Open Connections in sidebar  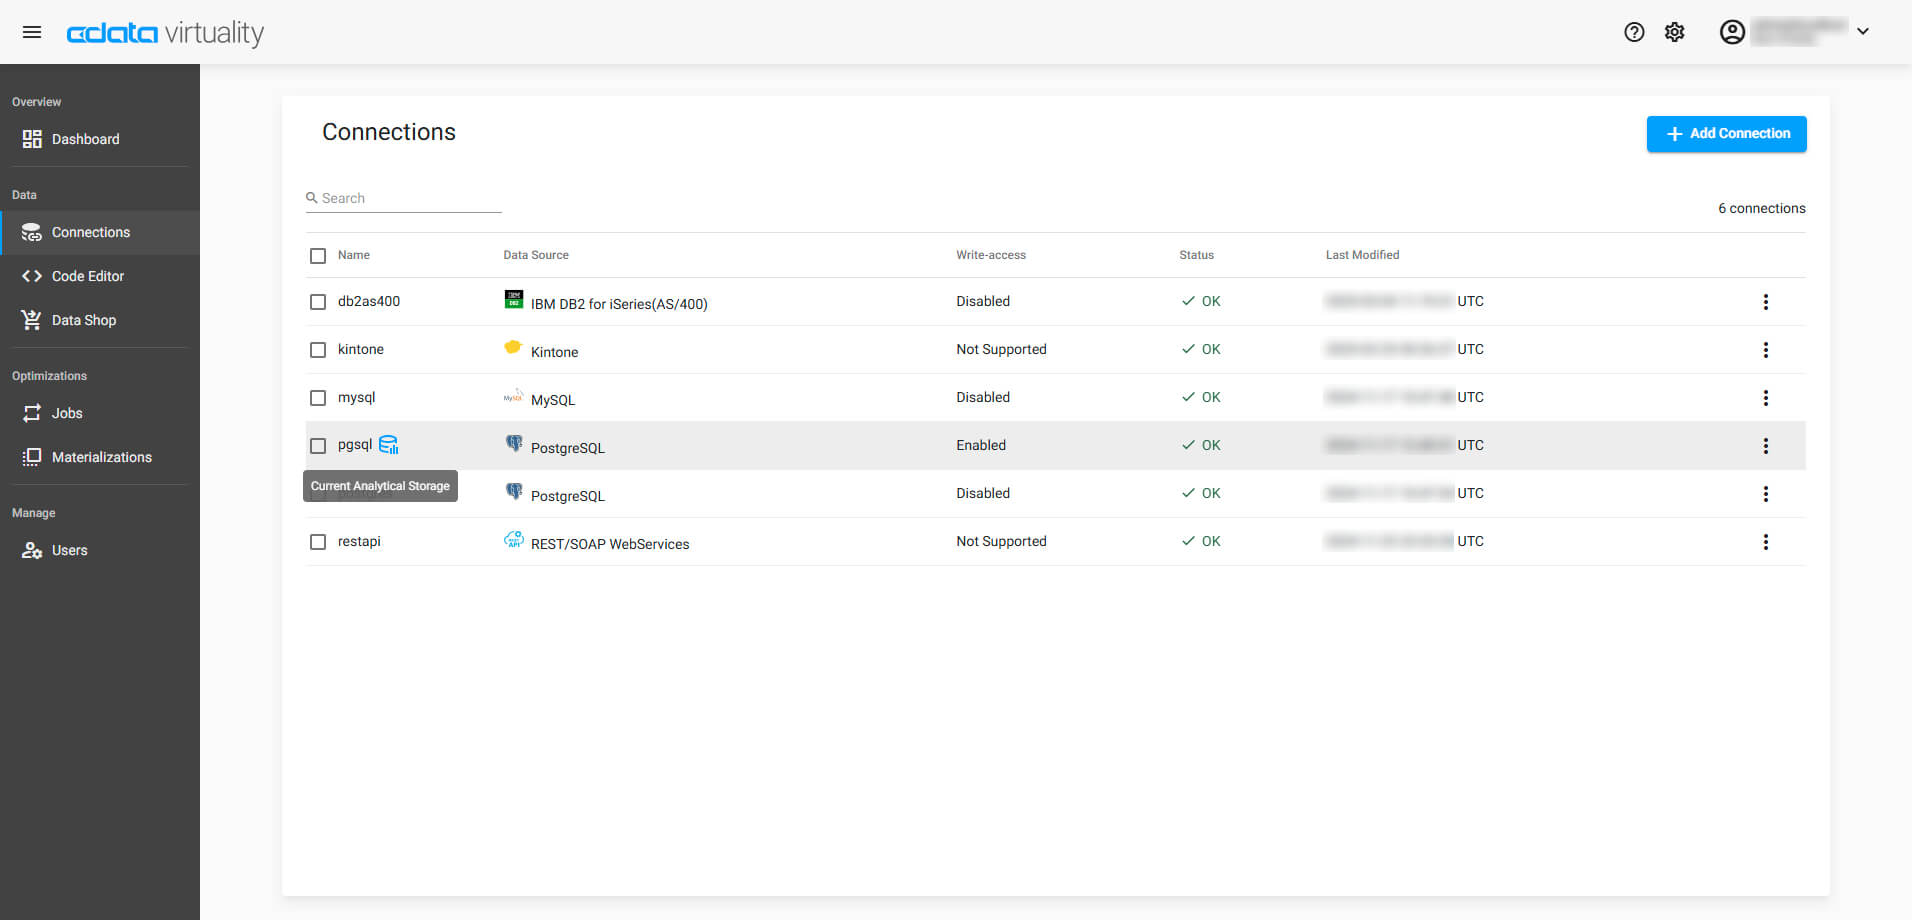coord(100,232)
